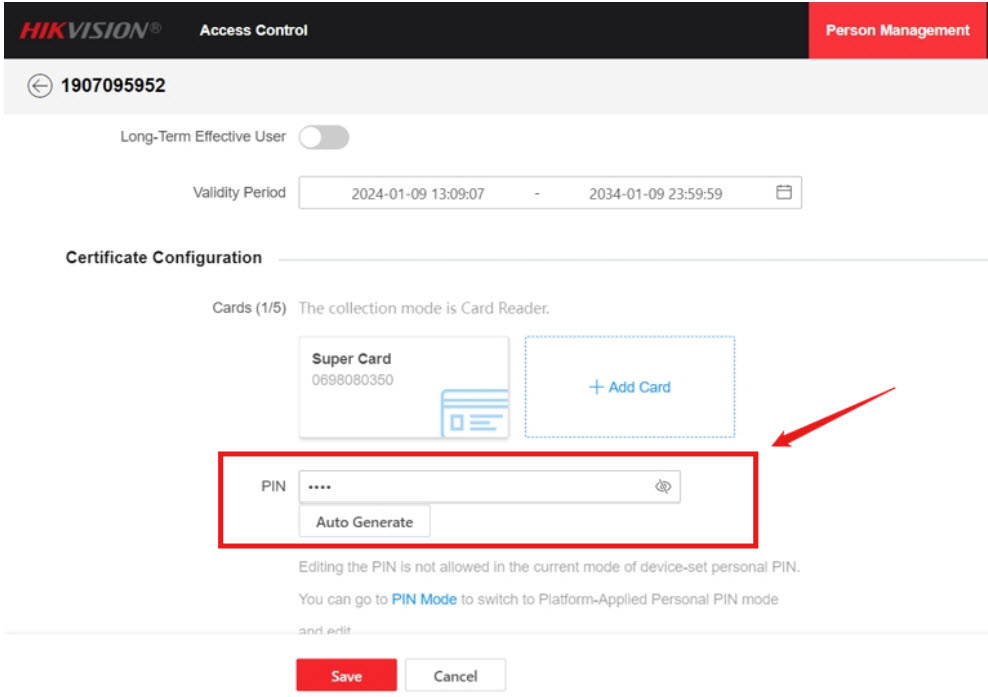The width and height of the screenshot is (988, 697).
Task: Cancel the changes
Action: tap(455, 676)
